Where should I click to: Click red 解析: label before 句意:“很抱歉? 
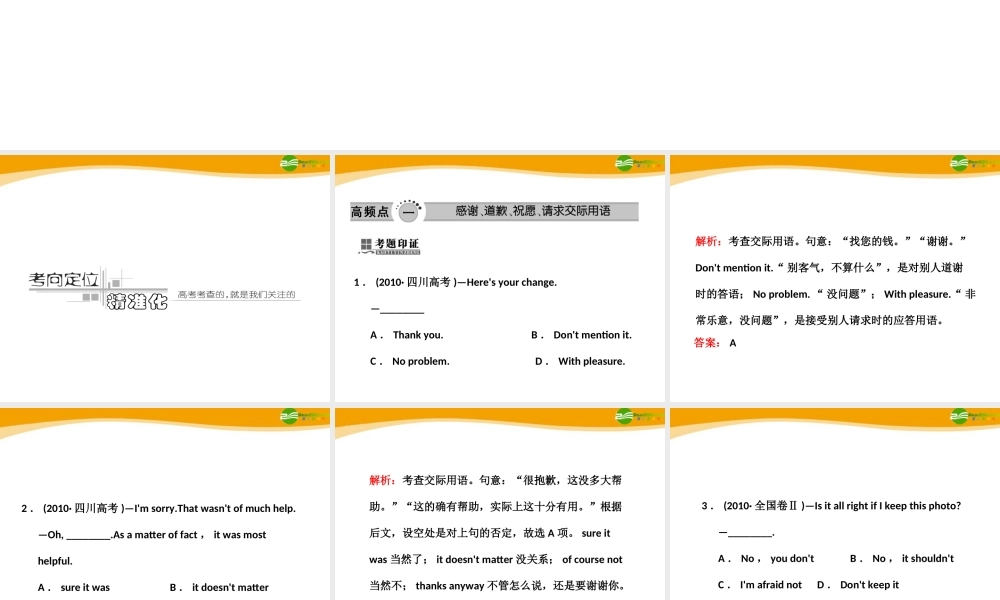coord(383,480)
